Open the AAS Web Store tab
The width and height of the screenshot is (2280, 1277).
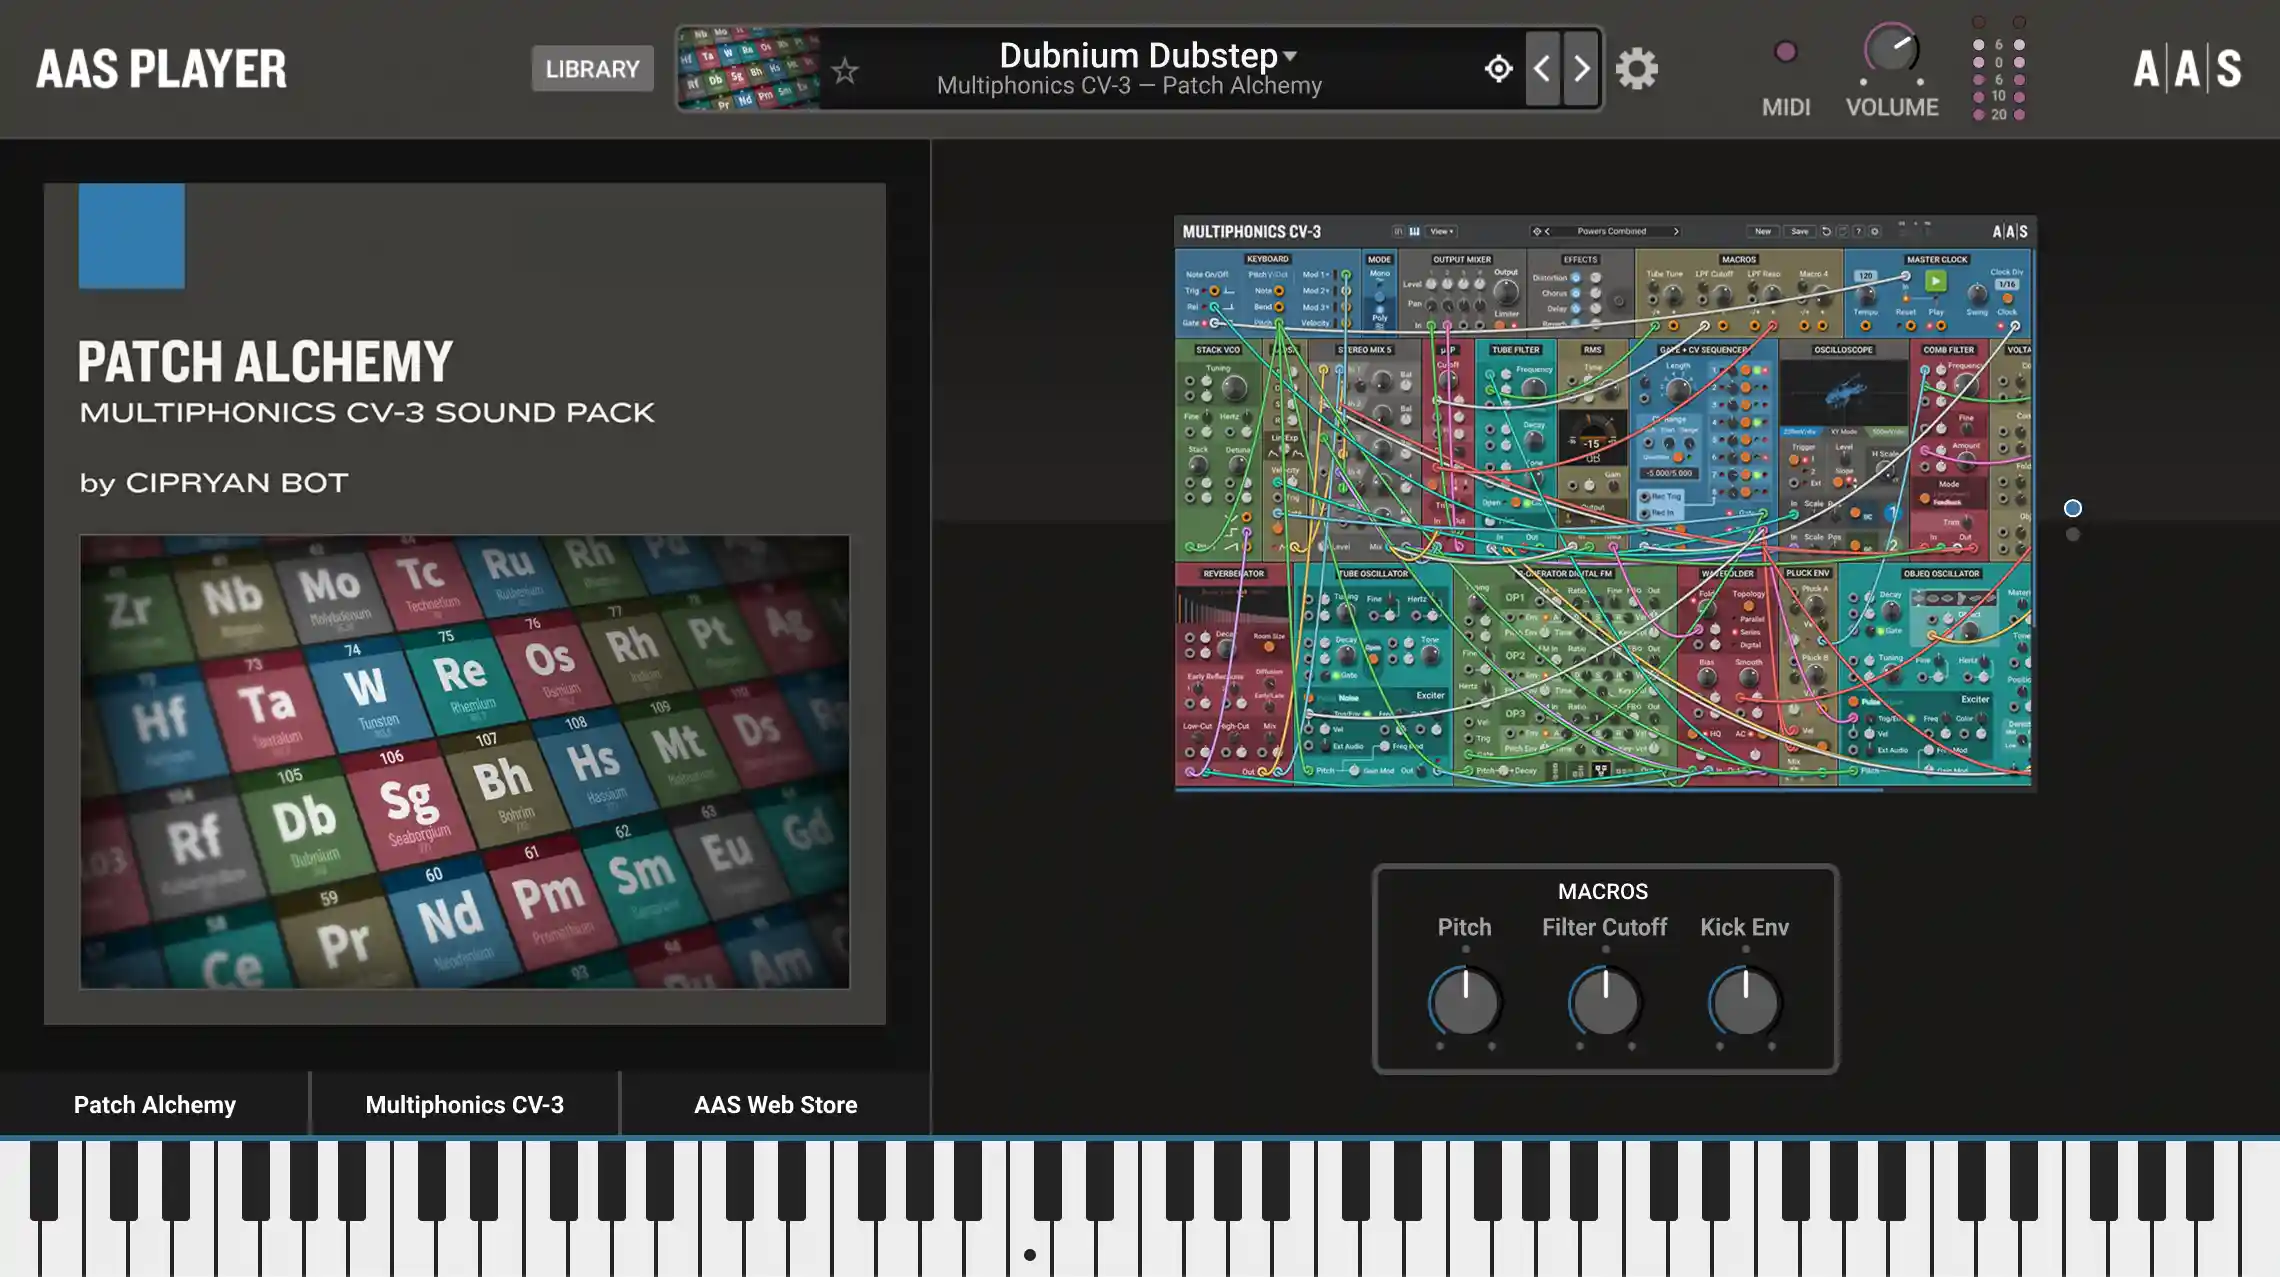775,1104
